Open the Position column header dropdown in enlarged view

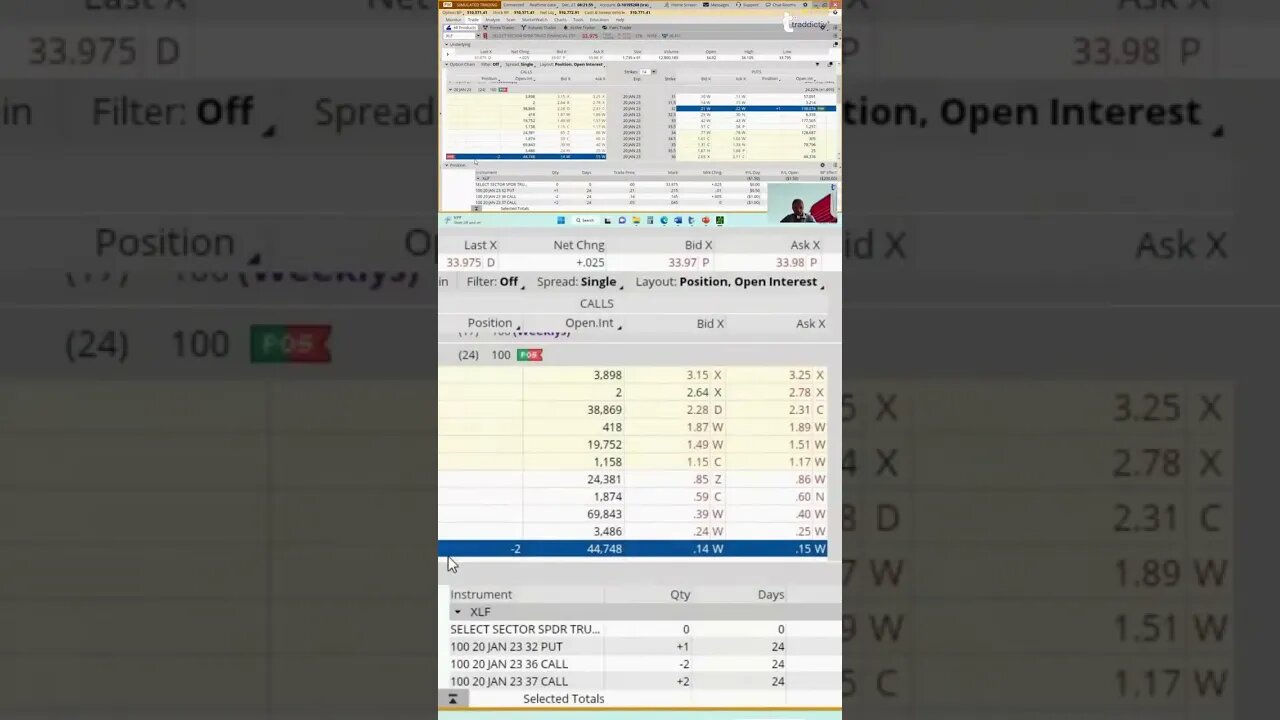(x=493, y=323)
